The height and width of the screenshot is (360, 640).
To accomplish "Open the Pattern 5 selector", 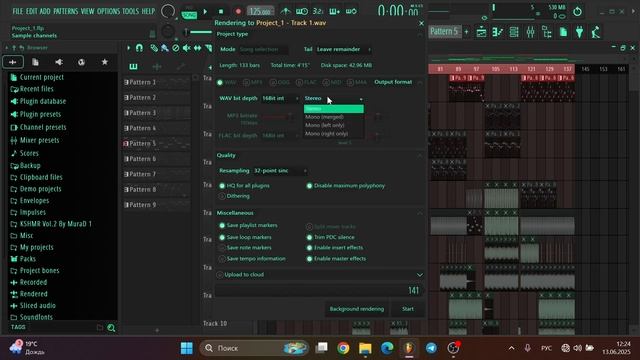I will (x=444, y=31).
